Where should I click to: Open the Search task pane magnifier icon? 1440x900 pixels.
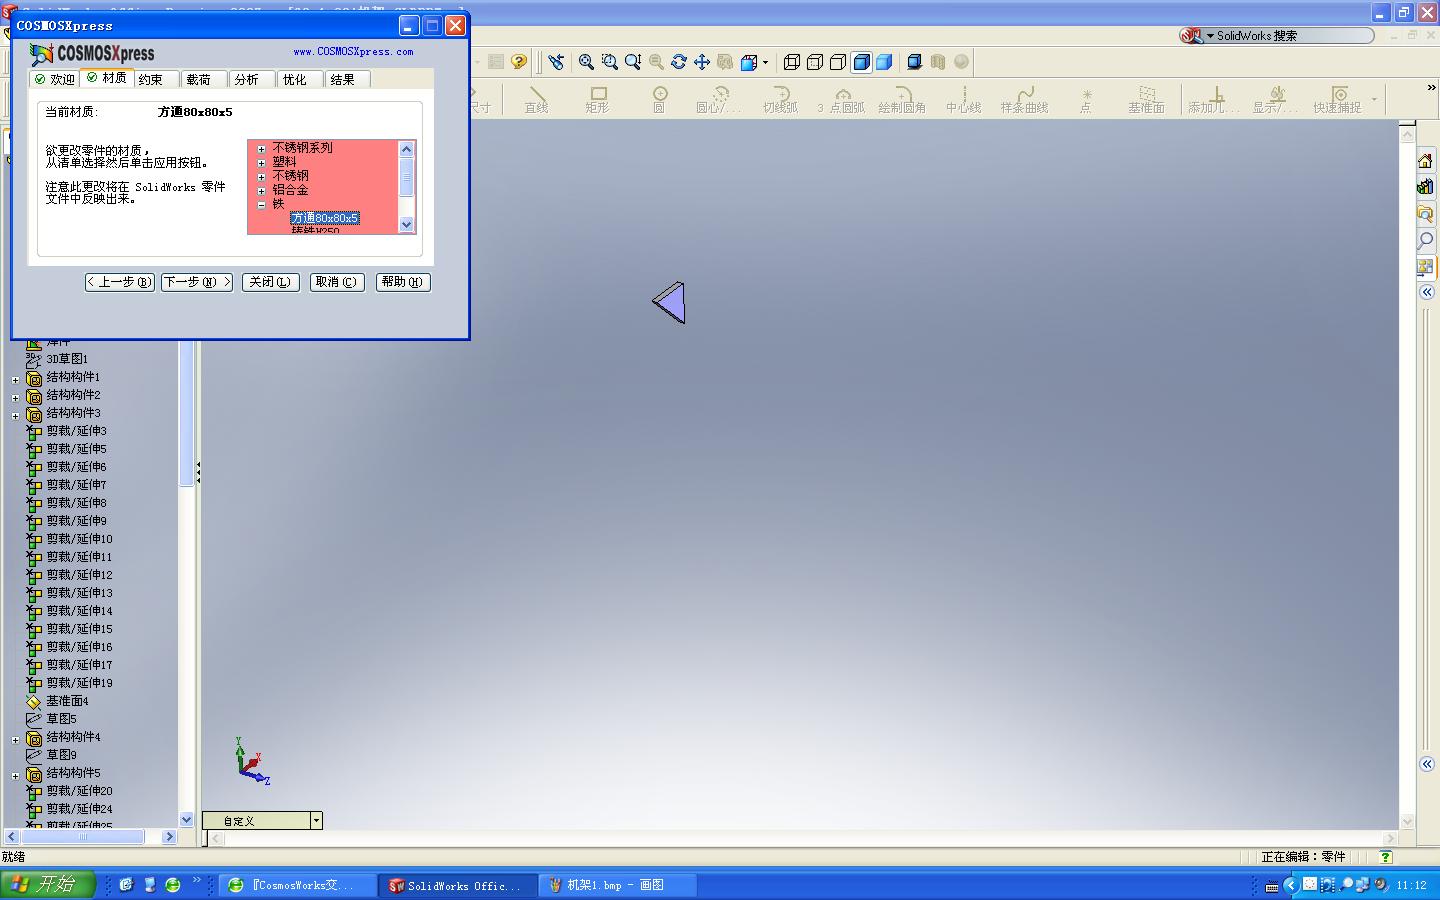pyautogui.click(x=1426, y=240)
